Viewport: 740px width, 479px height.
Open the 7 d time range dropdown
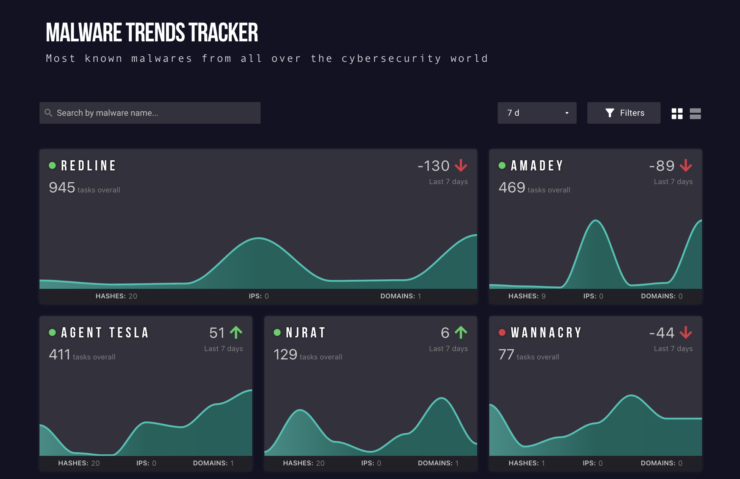(537, 113)
